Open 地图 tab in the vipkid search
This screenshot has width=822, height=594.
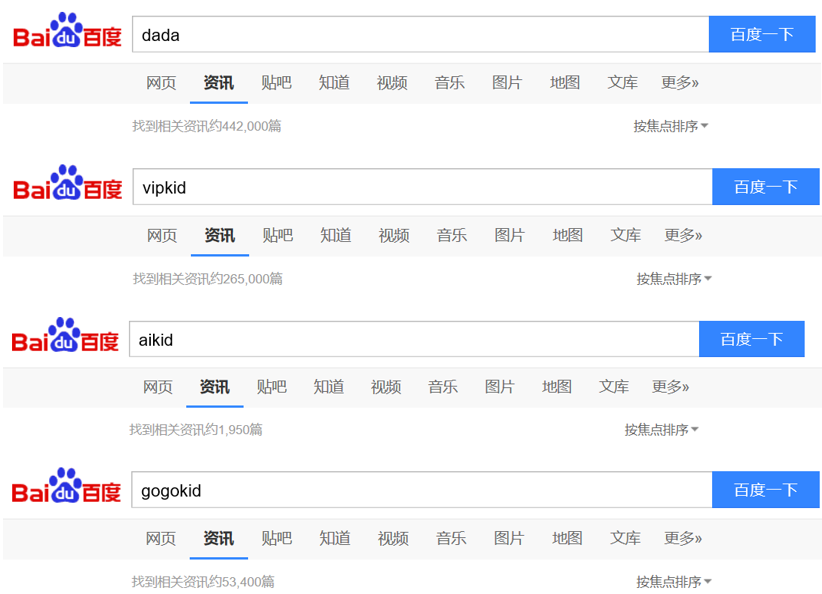click(568, 235)
